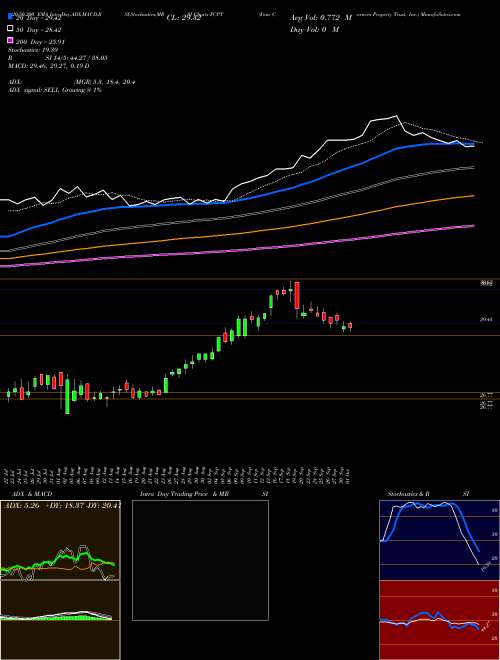Image resolution: width=500 pixels, height=660 pixels.
Task: Open the empty Intra Day Trading Price panel
Action: 200,560
